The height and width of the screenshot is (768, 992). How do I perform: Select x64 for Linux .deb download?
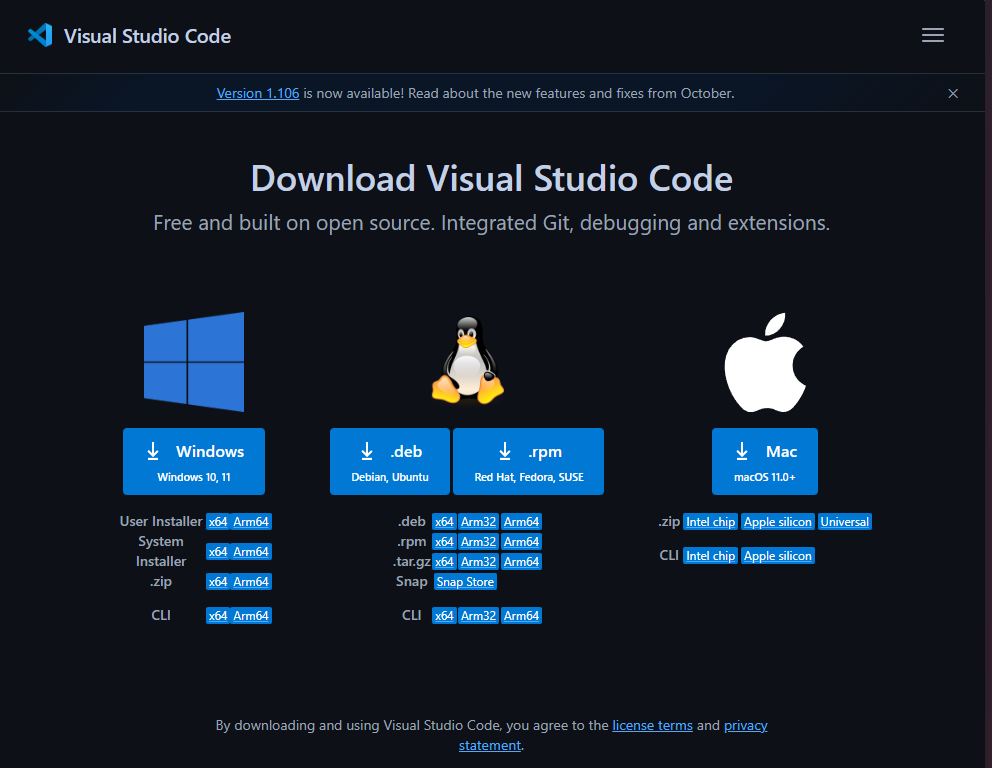click(444, 522)
